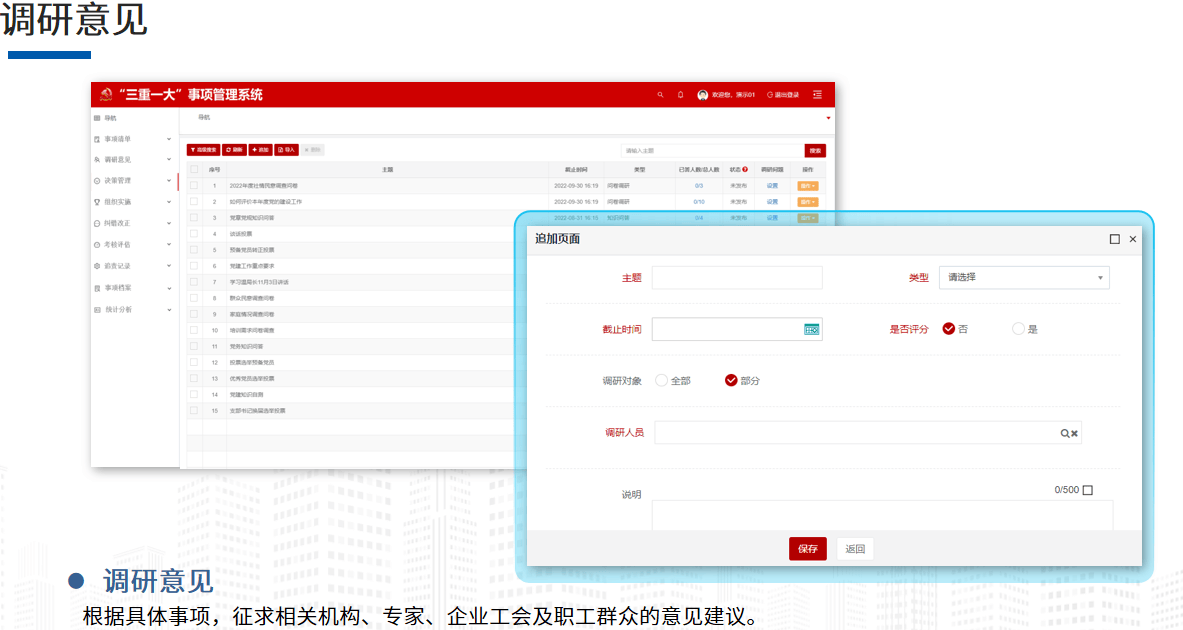This screenshot has height=630, width=1183.
Task: Check row 1 2022年度社情民意调查问卷
Action: tap(194, 186)
